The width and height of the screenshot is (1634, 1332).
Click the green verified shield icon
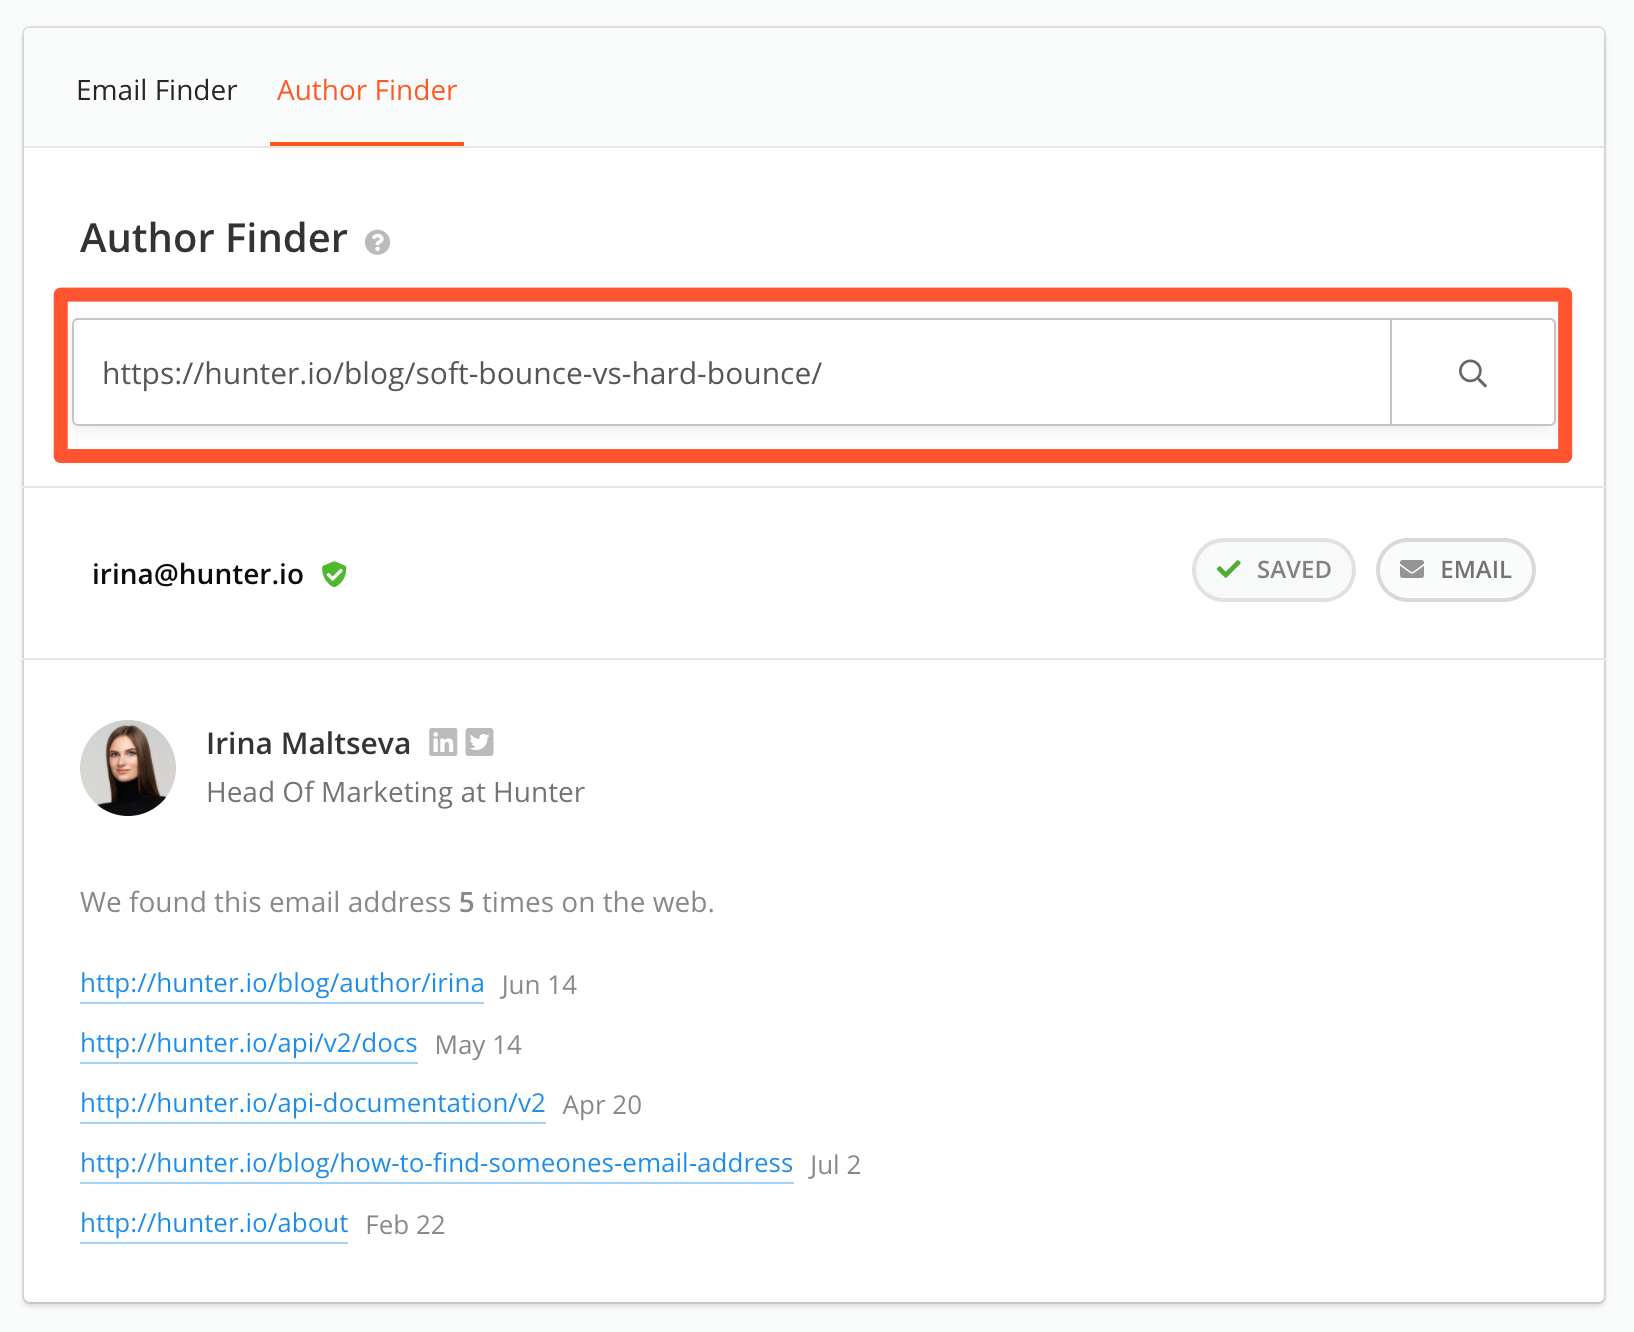[x=334, y=574]
